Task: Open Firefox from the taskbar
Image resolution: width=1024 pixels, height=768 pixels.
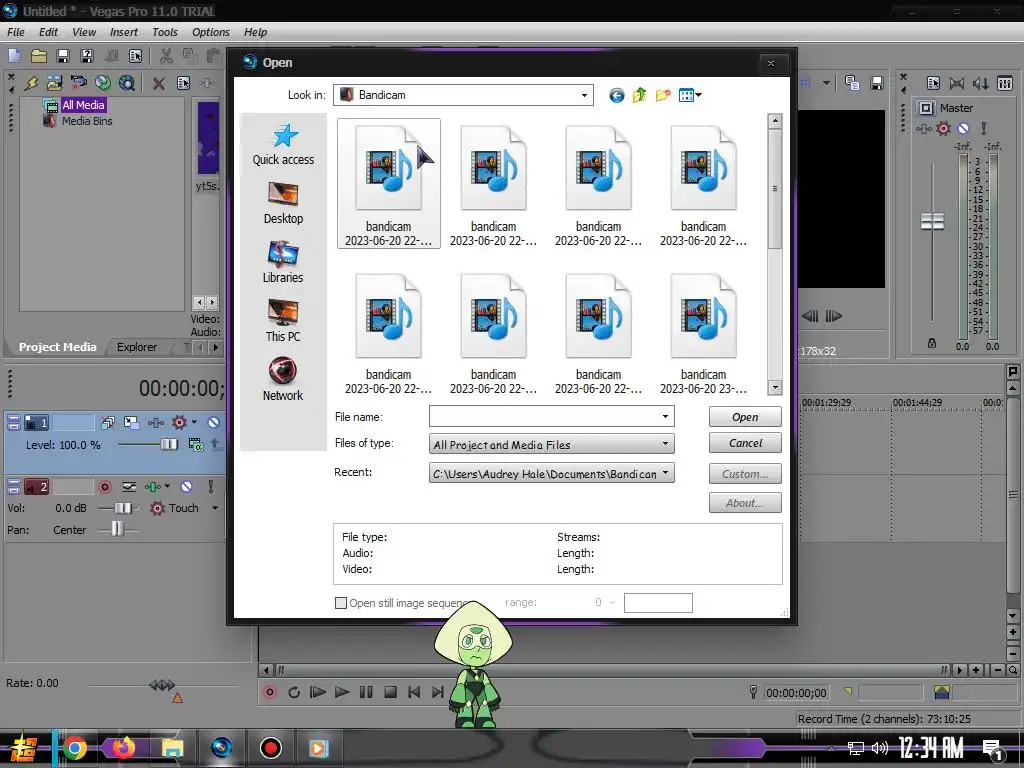Action: tap(122, 747)
